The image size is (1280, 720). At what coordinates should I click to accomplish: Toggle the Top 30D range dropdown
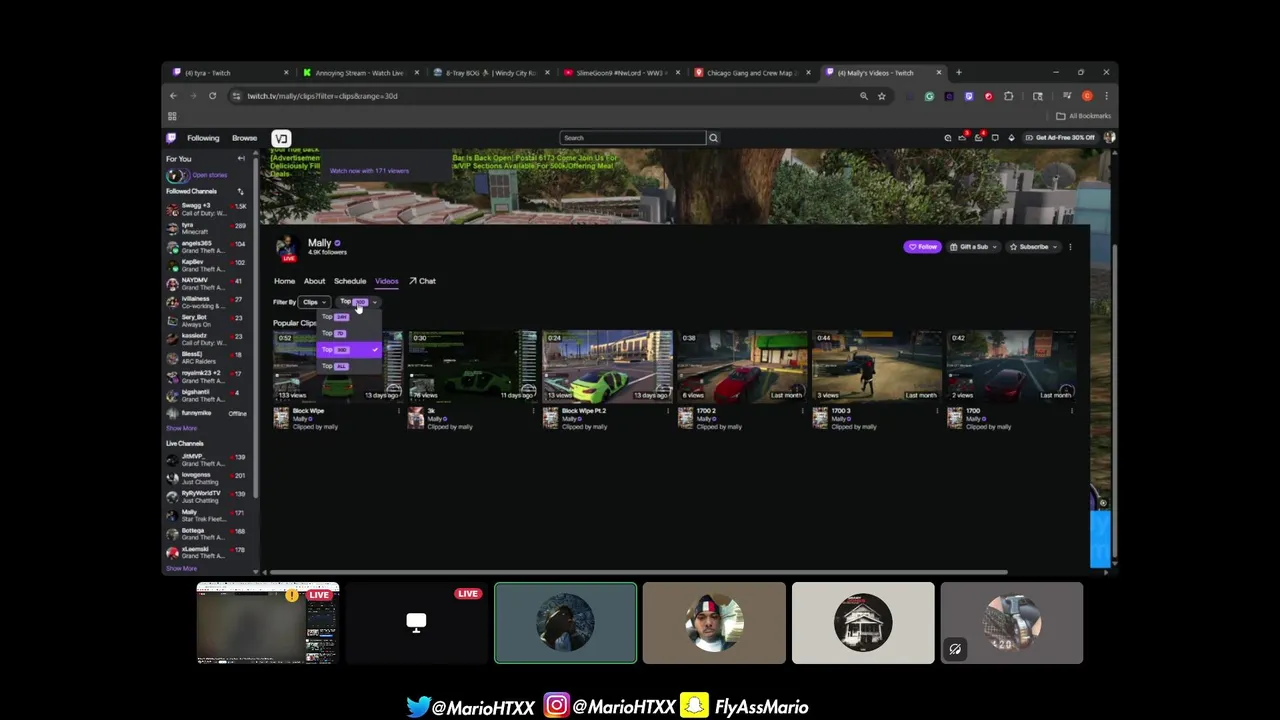point(358,302)
